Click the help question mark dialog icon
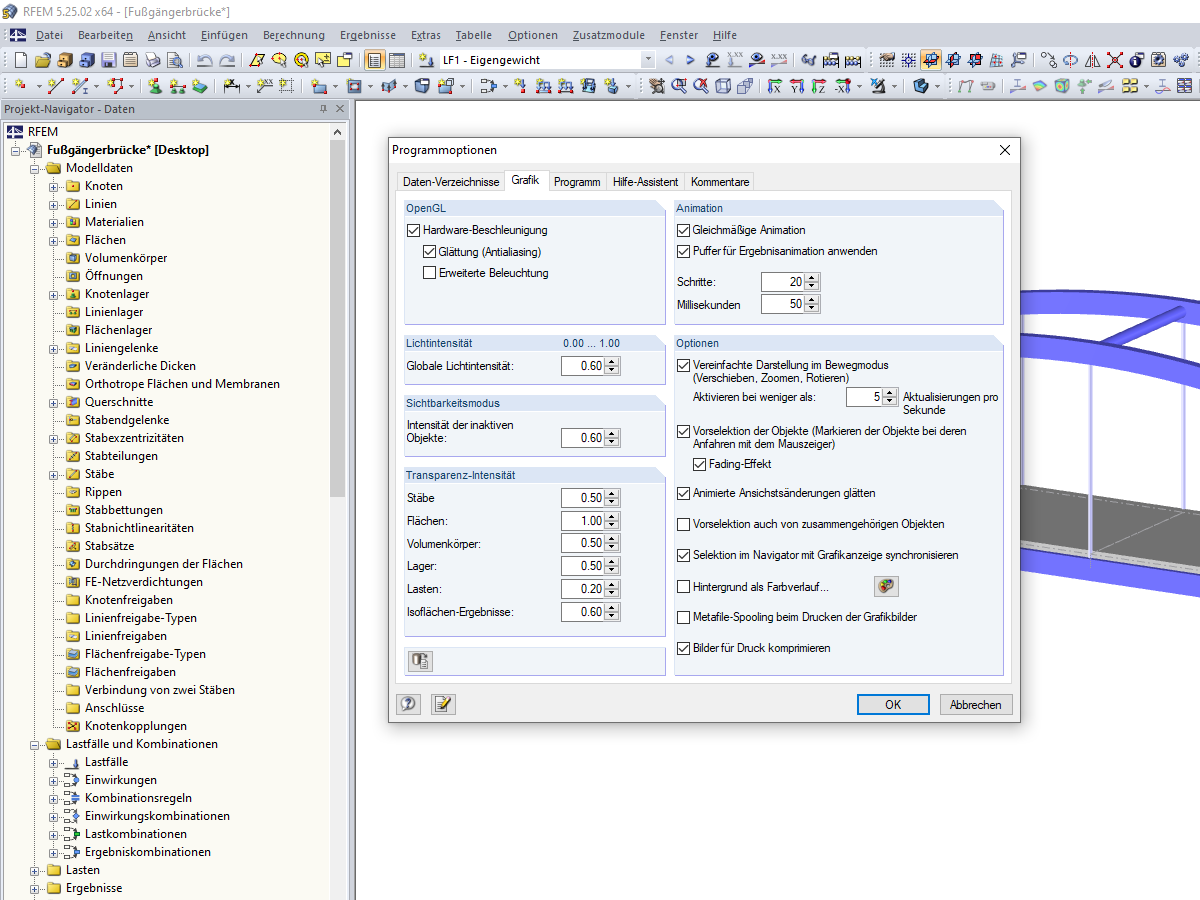The width and height of the screenshot is (1200, 900). (x=408, y=704)
